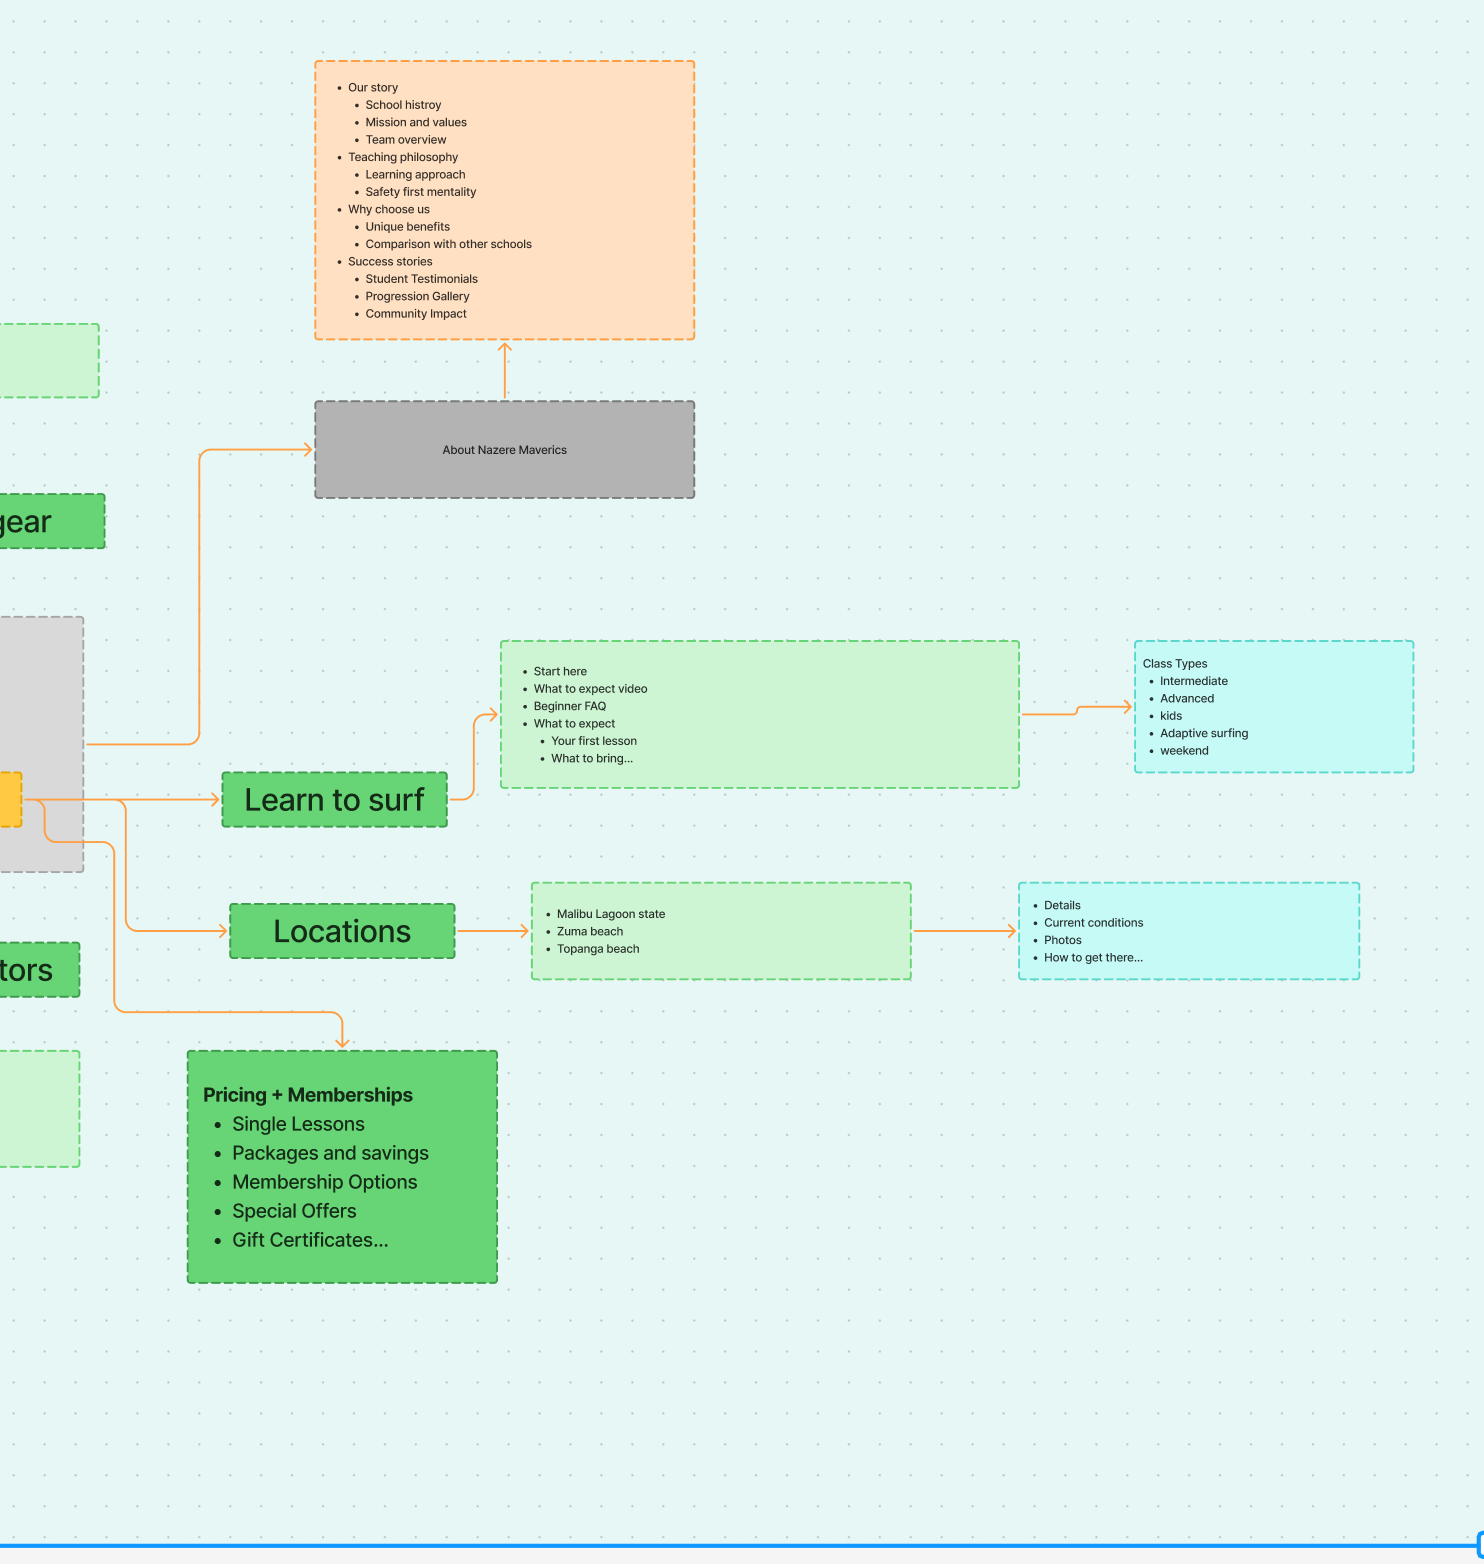Click "Gift Certificates..." in the pricing box
1484x1564 pixels.
pyautogui.click(x=310, y=1240)
